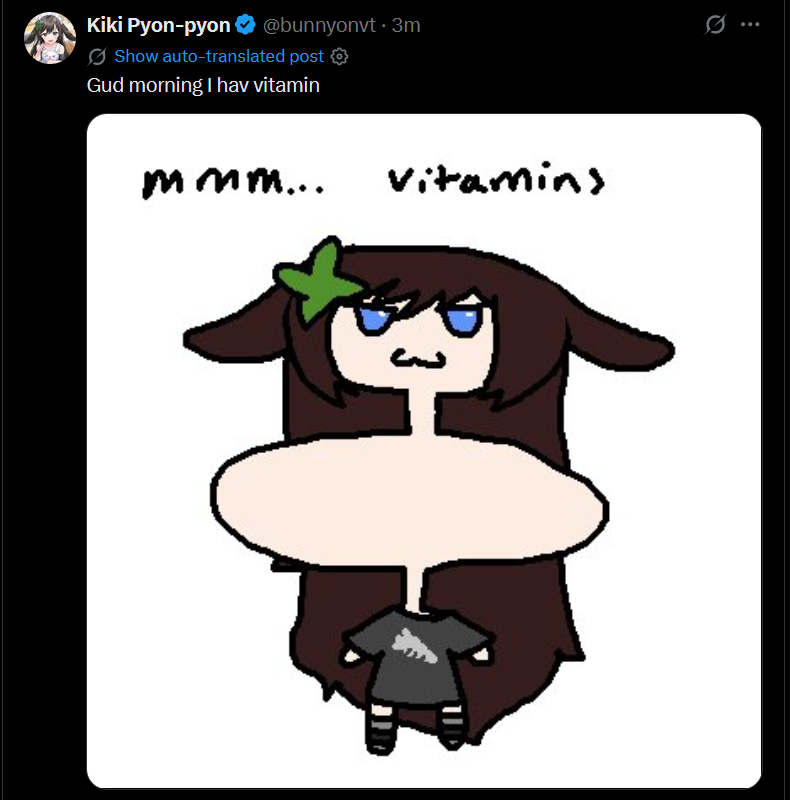The image size is (790, 800).
Task: Click the character's cat-like mouth
Action: 418,359
